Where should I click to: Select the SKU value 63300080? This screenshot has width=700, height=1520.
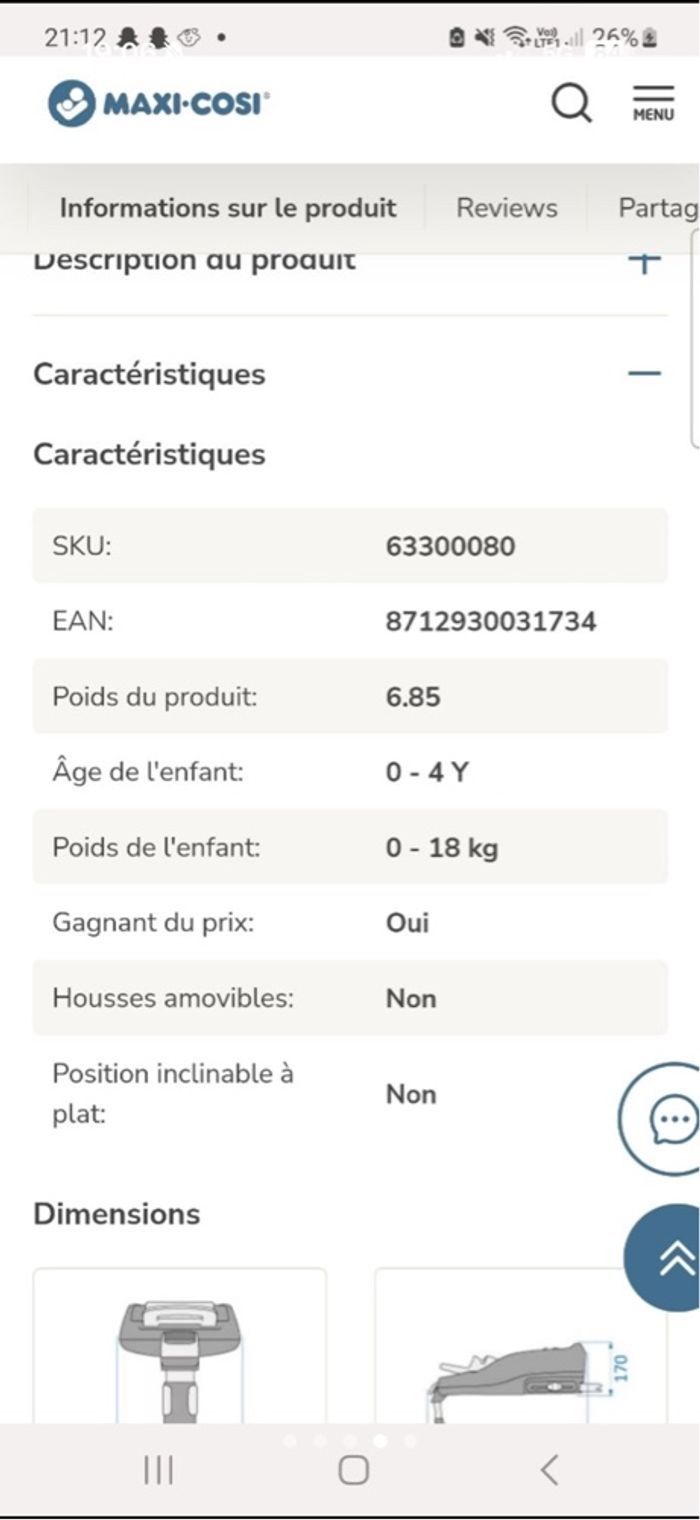point(450,546)
